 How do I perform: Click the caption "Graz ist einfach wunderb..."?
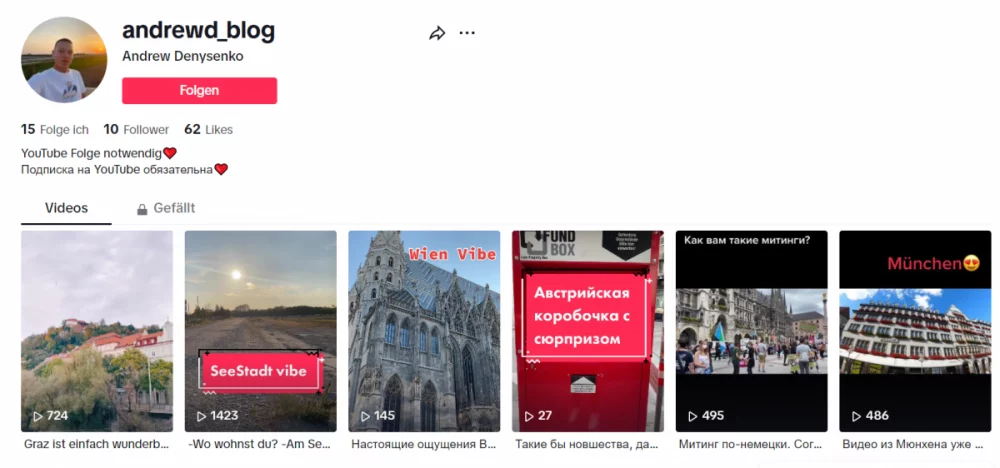click(x=96, y=444)
